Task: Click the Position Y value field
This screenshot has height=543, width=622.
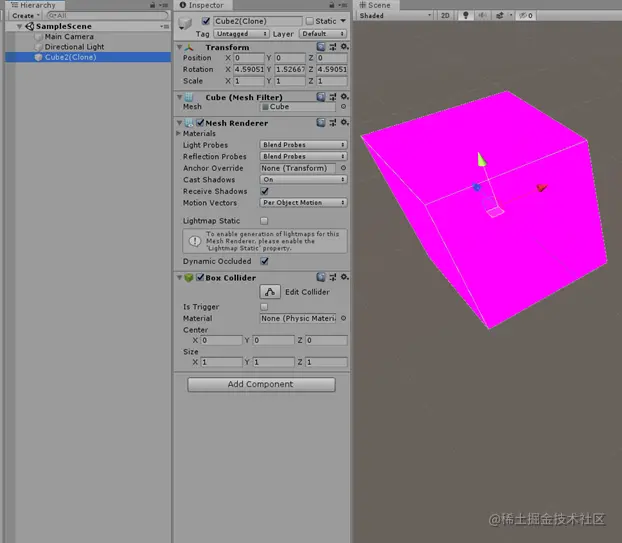Action: point(290,58)
